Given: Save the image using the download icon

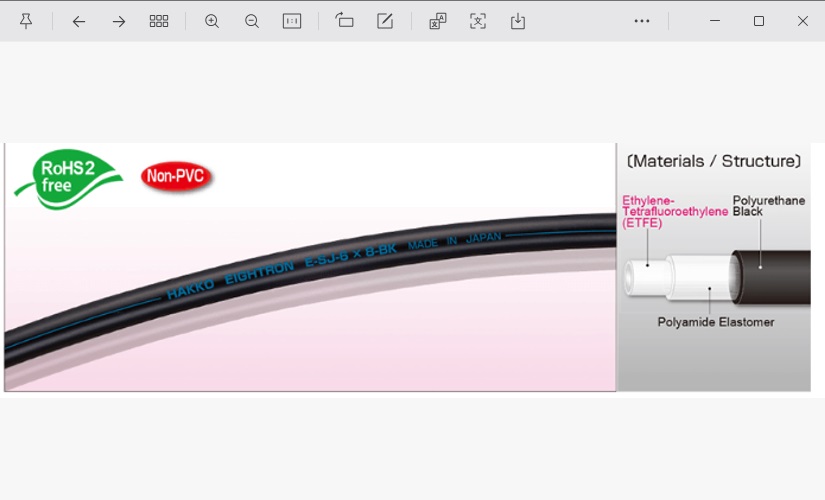Looking at the screenshot, I should pos(518,21).
